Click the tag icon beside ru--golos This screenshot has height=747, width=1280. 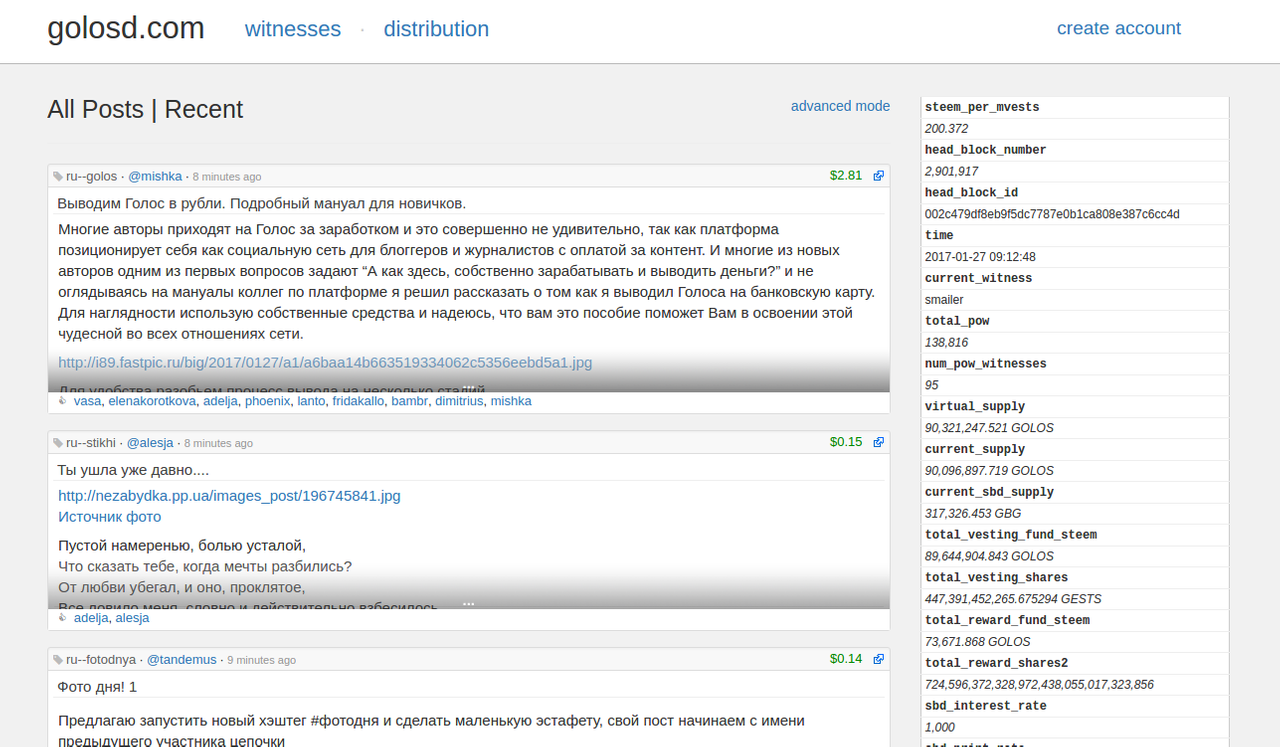[58, 176]
